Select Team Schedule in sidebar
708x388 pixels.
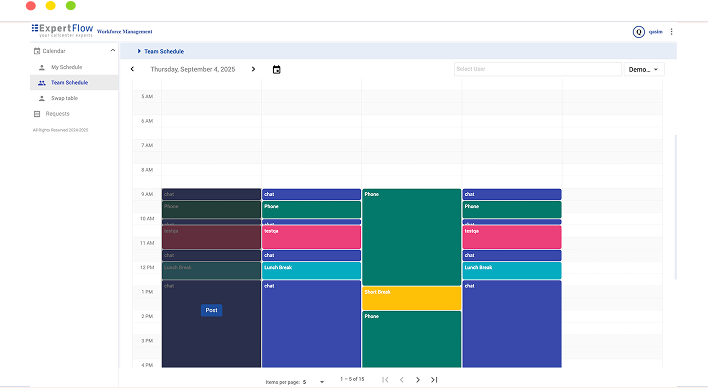(74, 83)
